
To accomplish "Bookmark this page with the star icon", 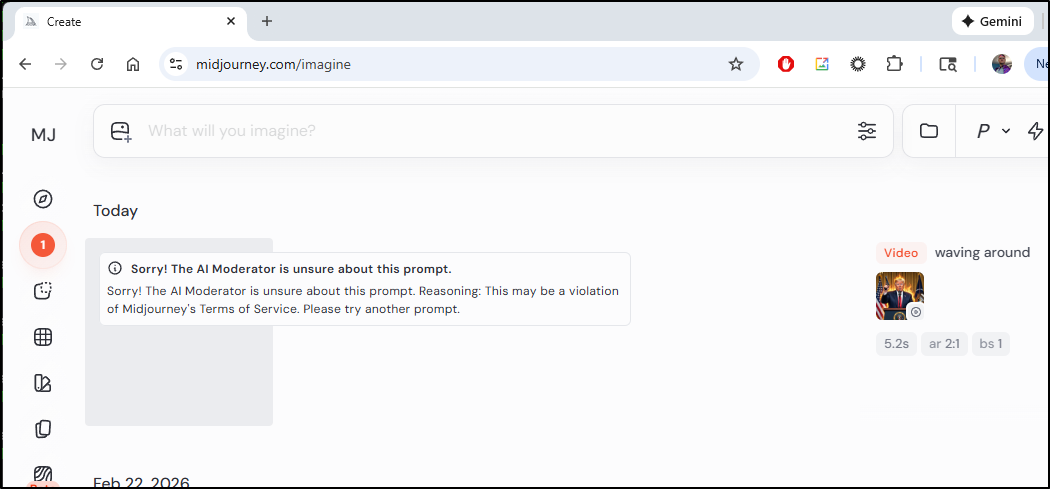I will (x=736, y=64).
